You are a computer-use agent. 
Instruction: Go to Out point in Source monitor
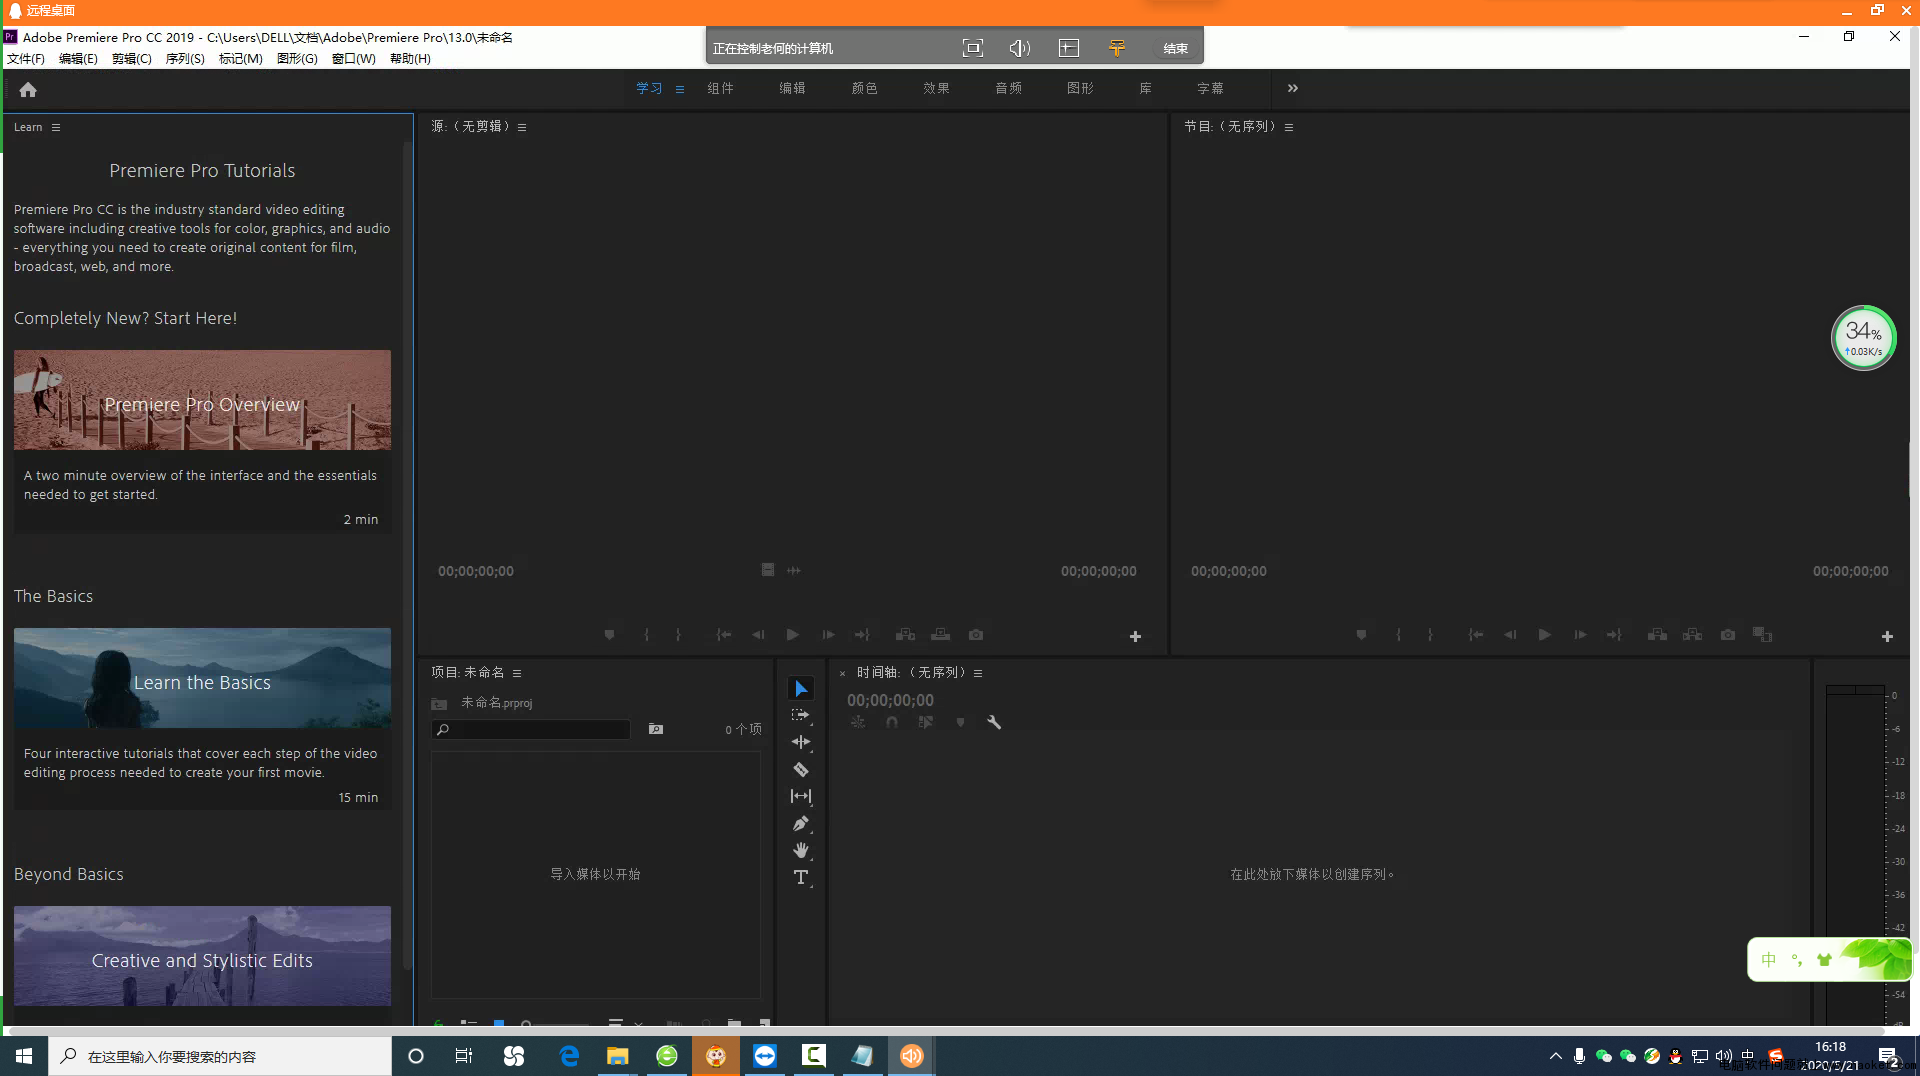click(862, 635)
